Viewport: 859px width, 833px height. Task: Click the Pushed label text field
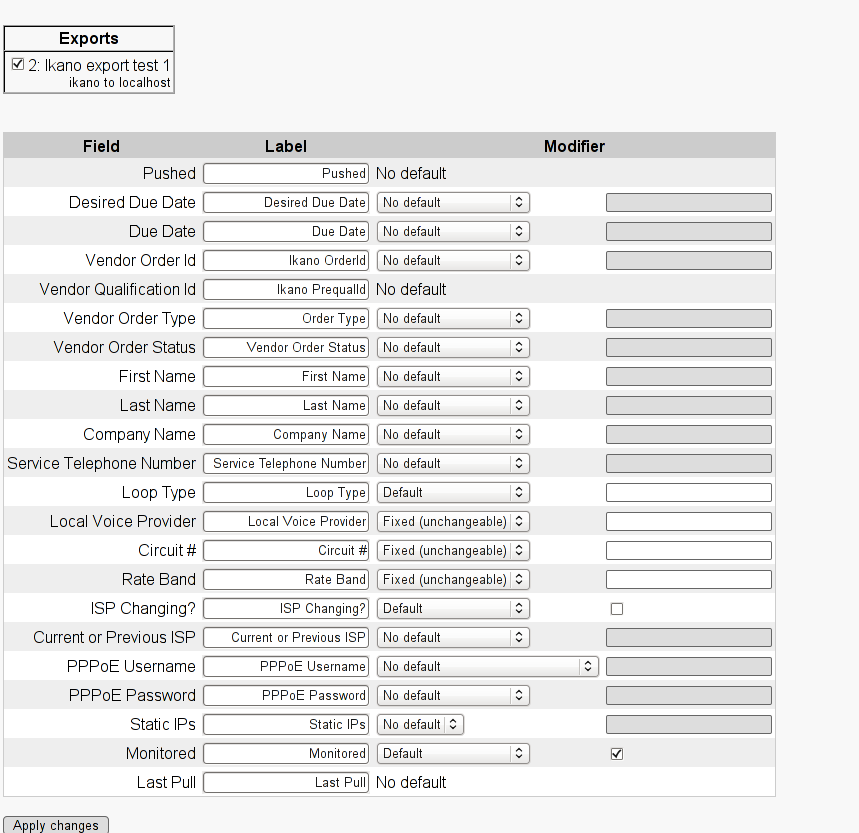tap(286, 174)
